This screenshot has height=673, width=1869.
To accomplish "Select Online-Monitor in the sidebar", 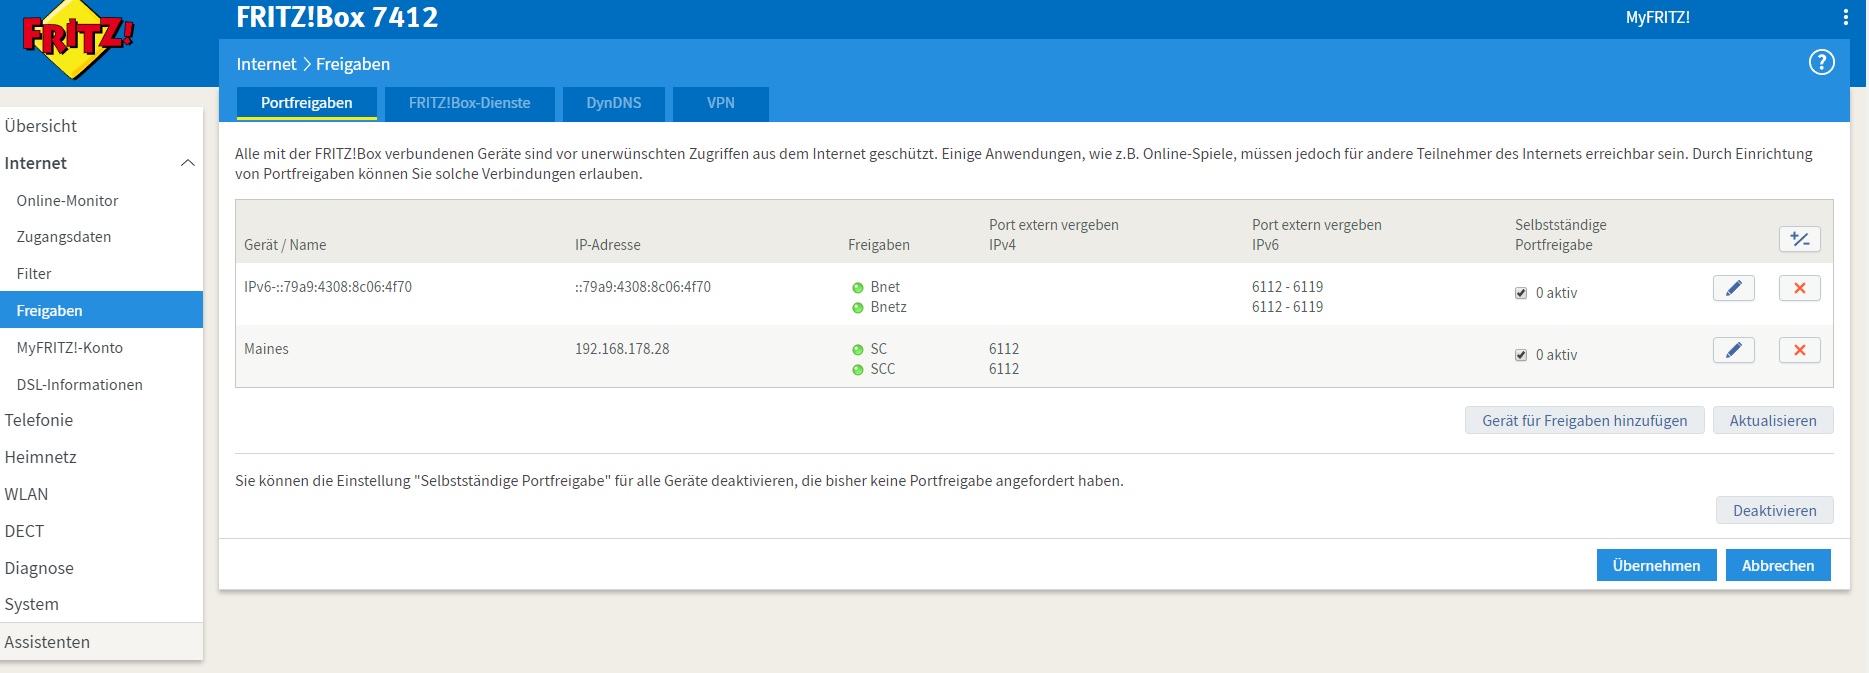I will [67, 201].
